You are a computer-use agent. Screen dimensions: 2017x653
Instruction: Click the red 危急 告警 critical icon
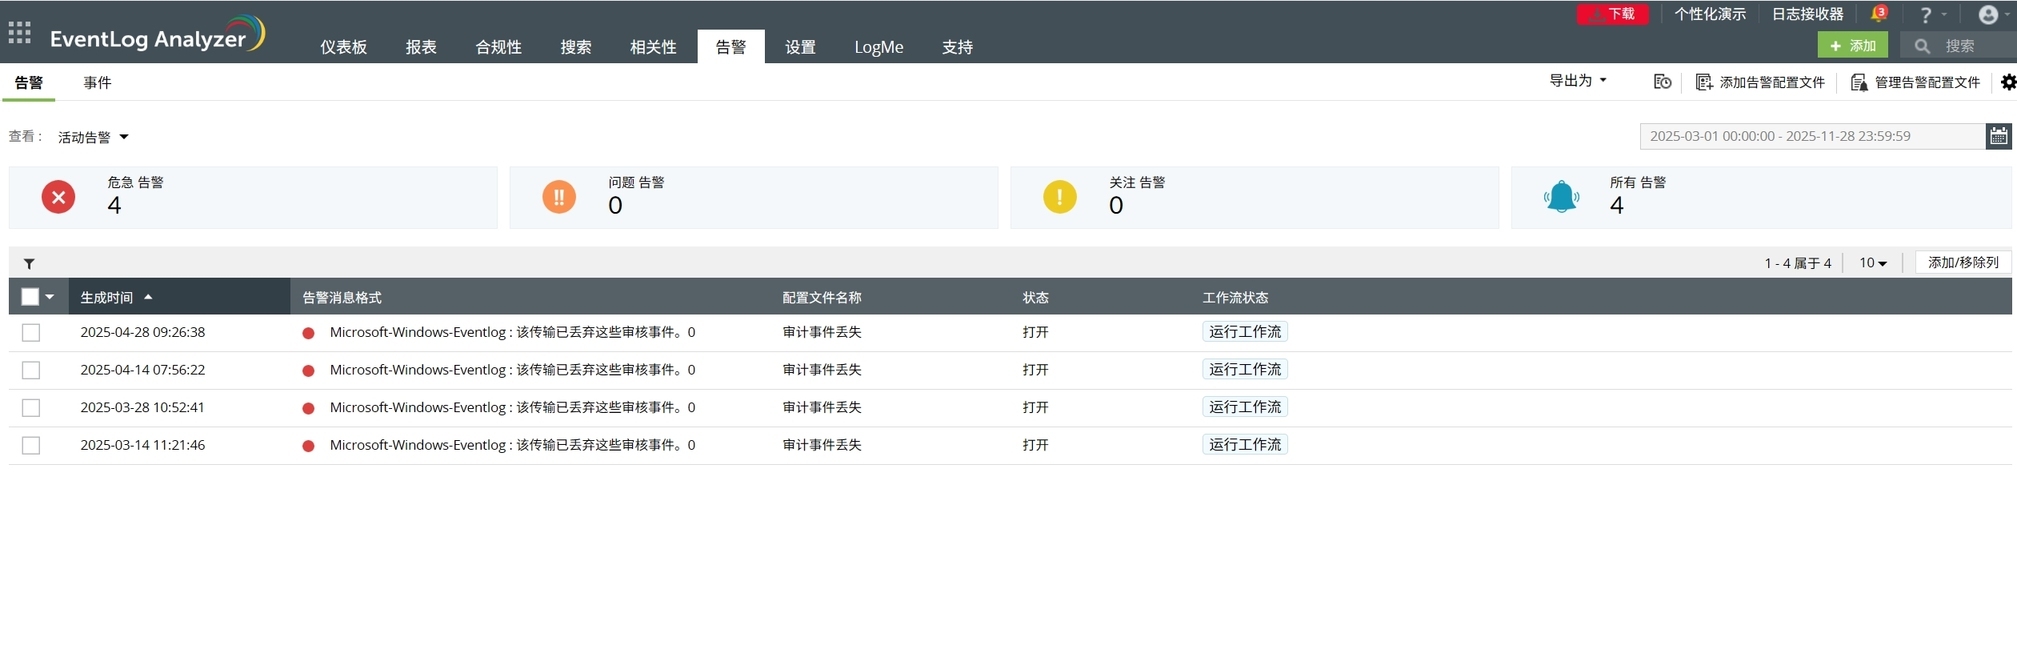[58, 197]
